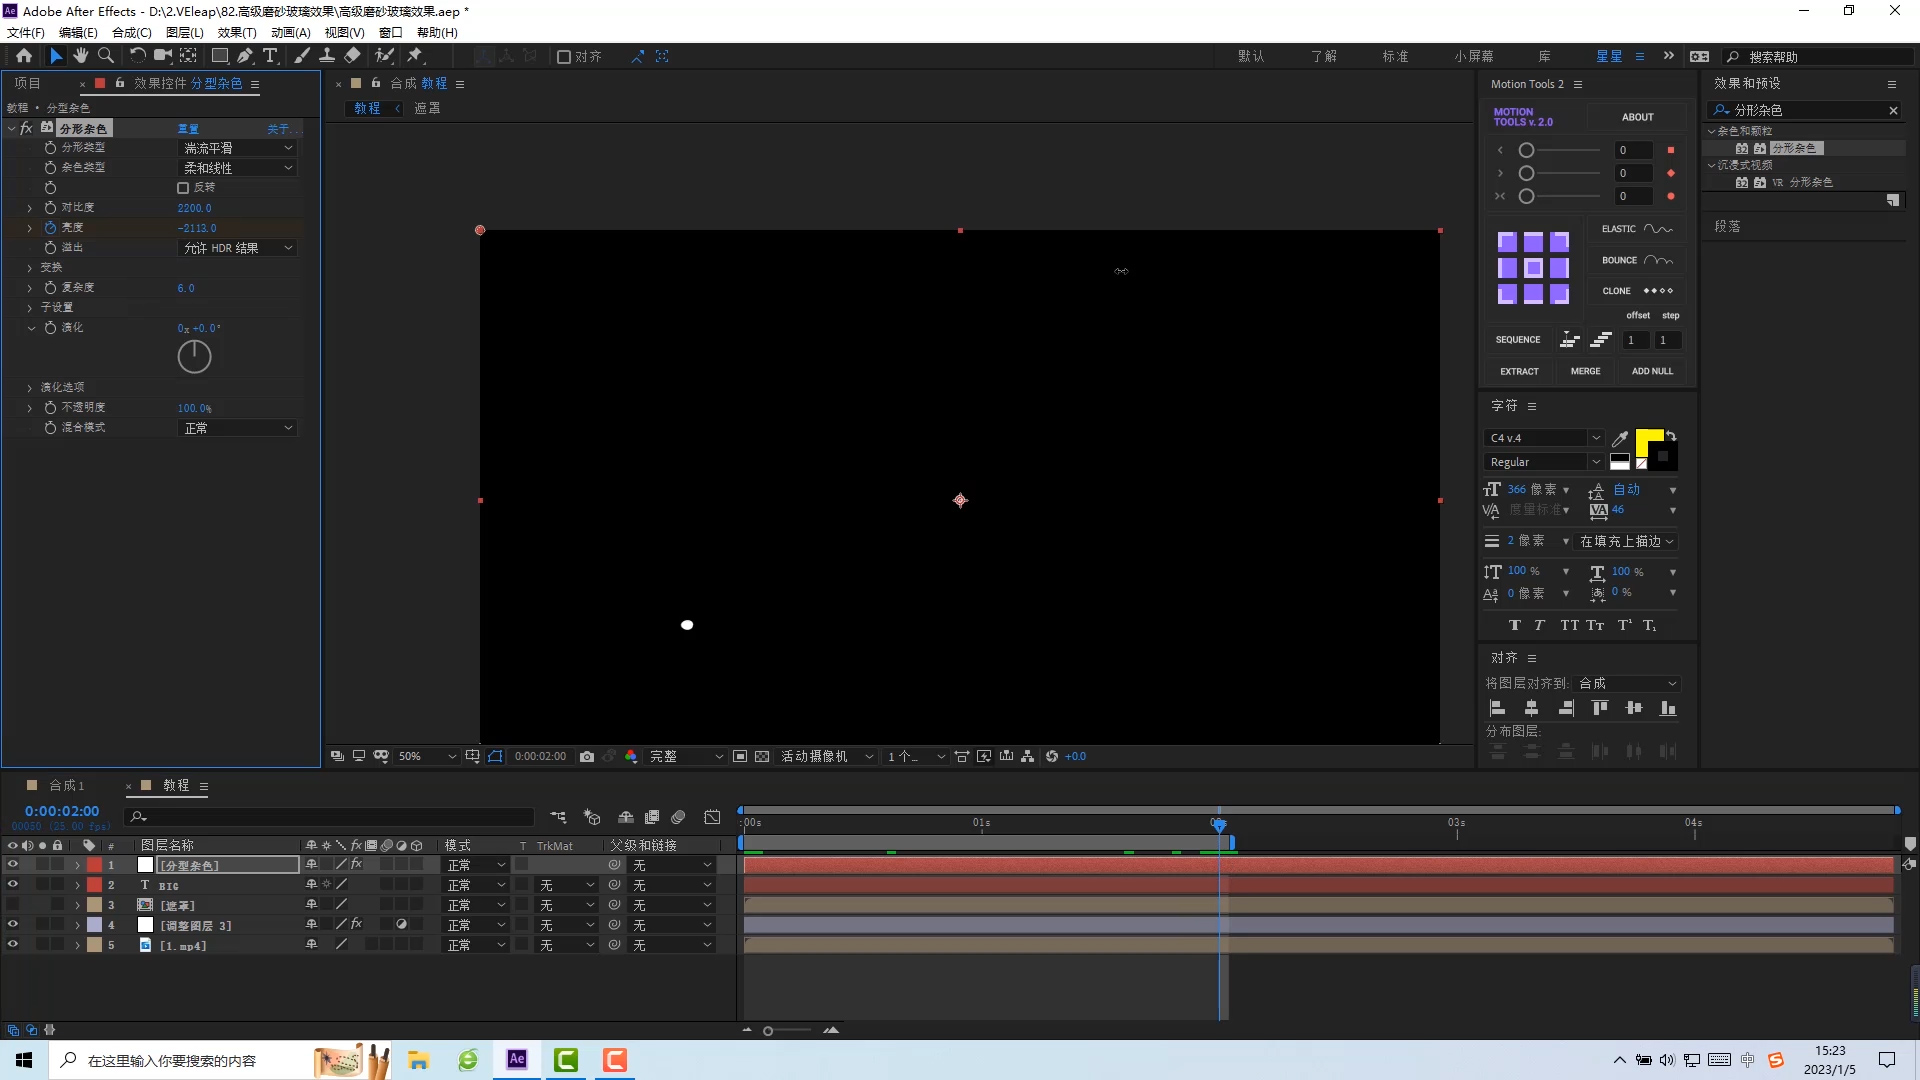Open the 杂色类型 dropdown selector
The height and width of the screenshot is (1080, 1920).
tap(235, 167)
